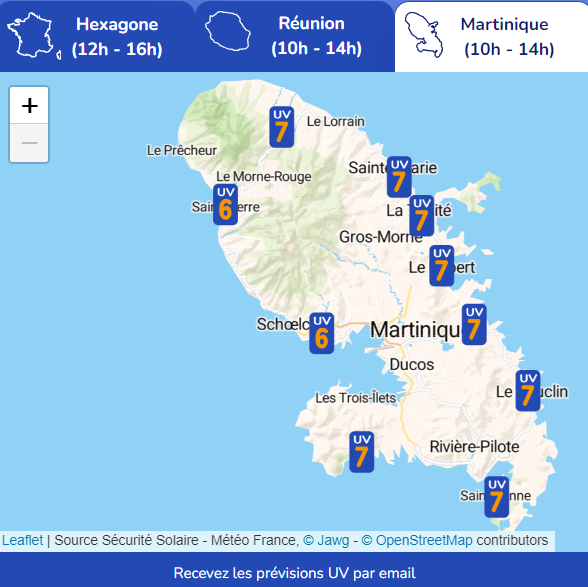The image size is (588, 587).
Task: Open UV 7 marker over Sainte-Anne
Action: 496,497
